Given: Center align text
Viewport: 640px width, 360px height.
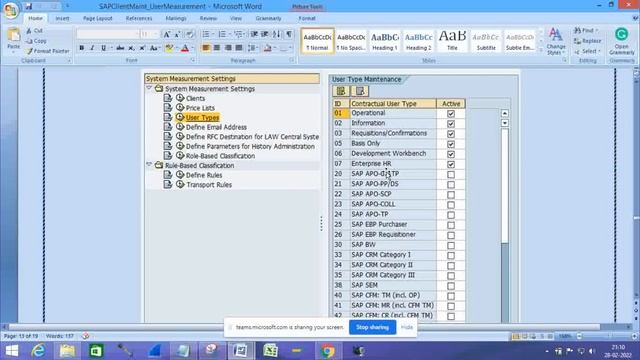Looking at the screenshot, I should tap(217, 48).
